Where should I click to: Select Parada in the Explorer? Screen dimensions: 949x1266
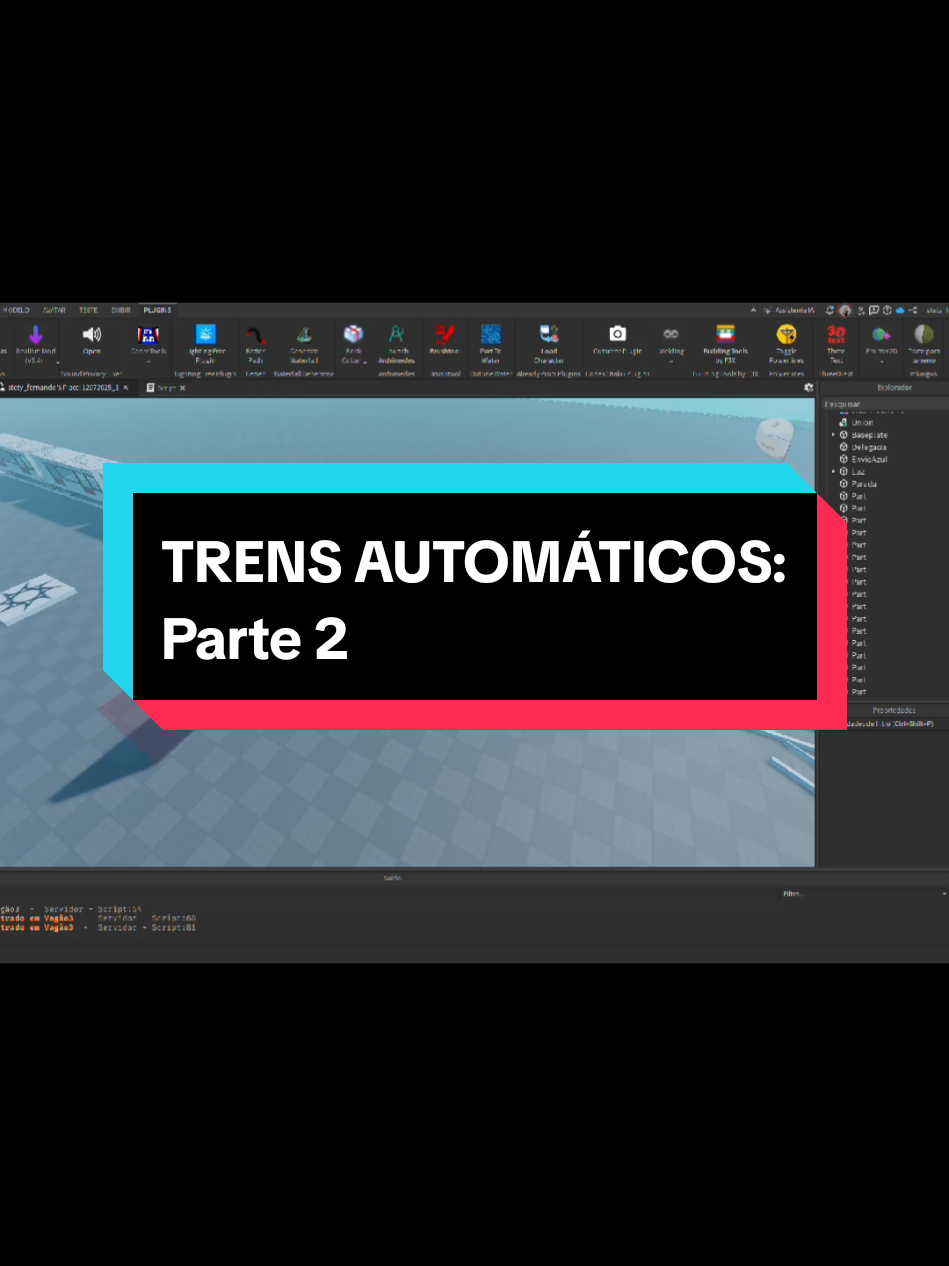[x=864, y=484]
